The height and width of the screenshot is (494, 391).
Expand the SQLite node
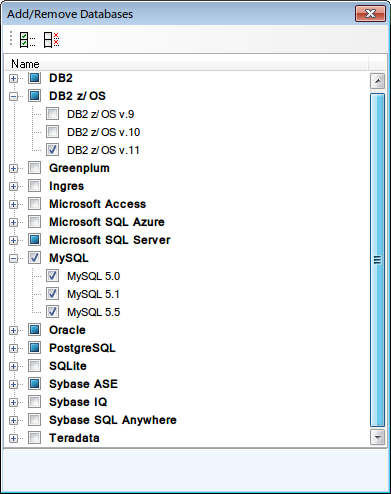pyautogui.click(x=13, y=367)
